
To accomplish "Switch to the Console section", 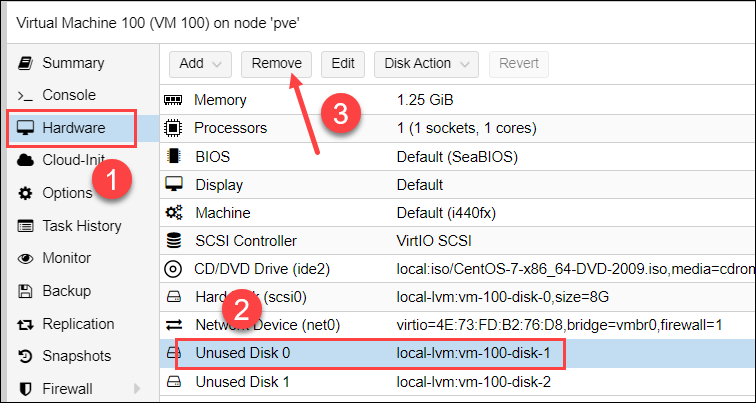I will (x=68, y=95).
